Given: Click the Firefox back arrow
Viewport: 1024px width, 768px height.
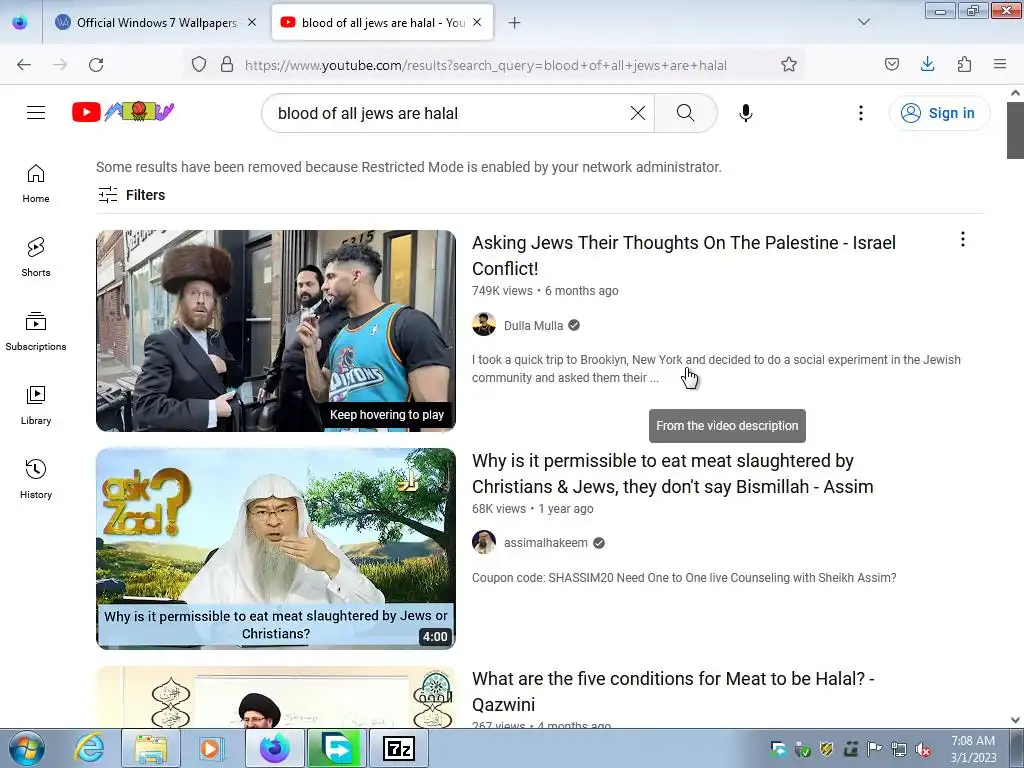Looking at the screenshot, I should 24,65.
